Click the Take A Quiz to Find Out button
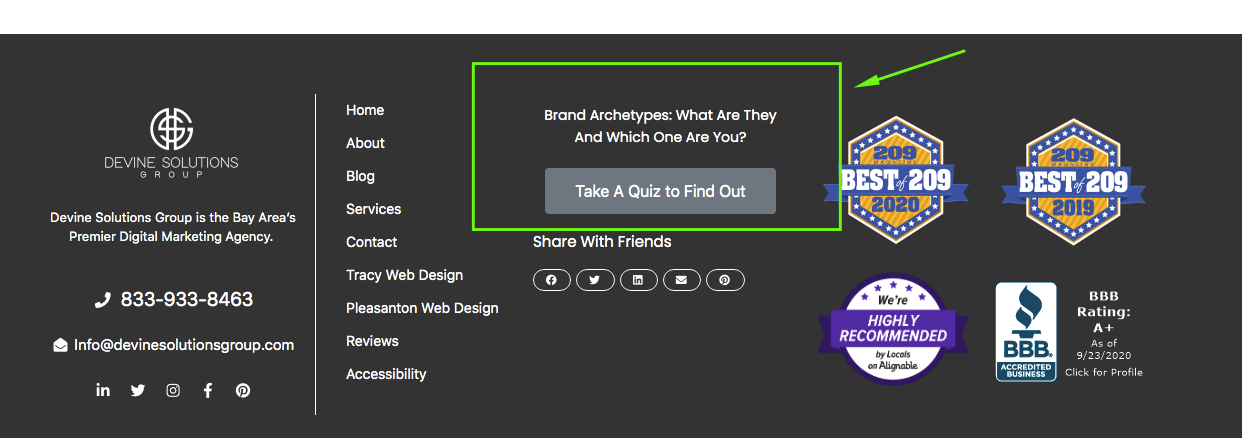 [660, 191]
